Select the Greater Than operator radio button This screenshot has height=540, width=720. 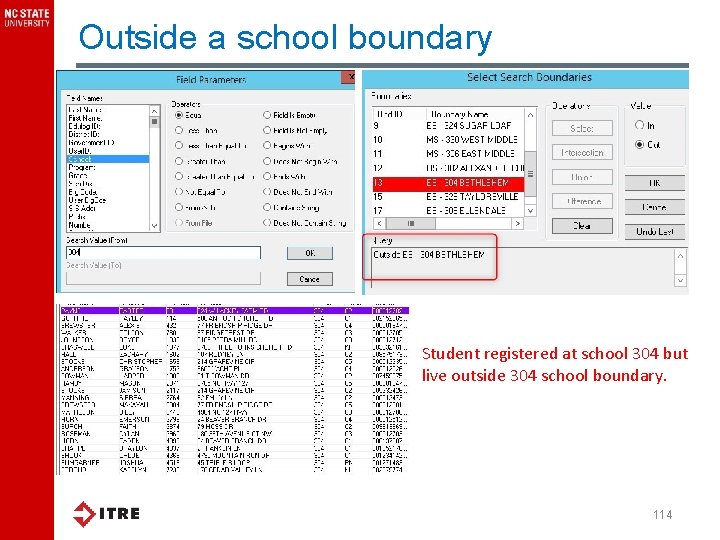180,161
